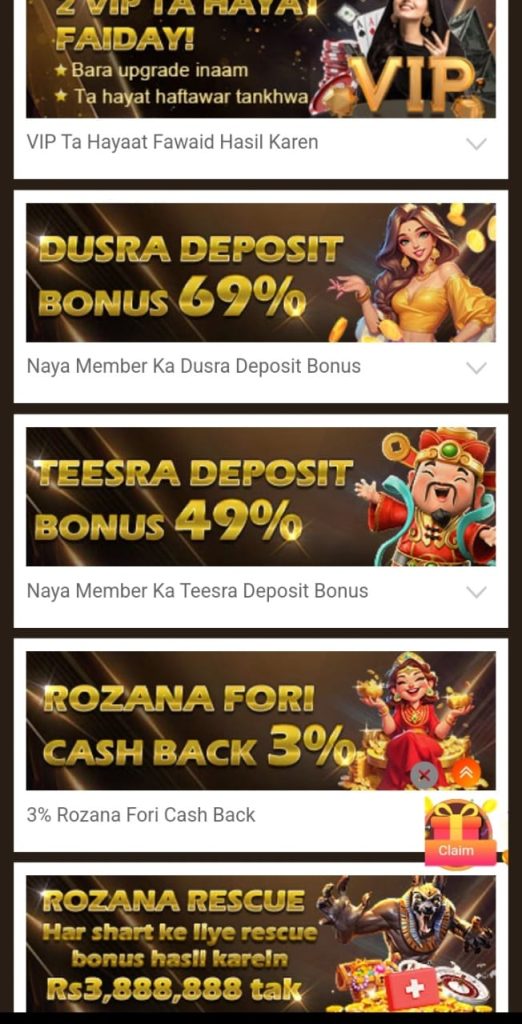Open Teesra Deposit Bonus 49% banner

coord(261,496)
